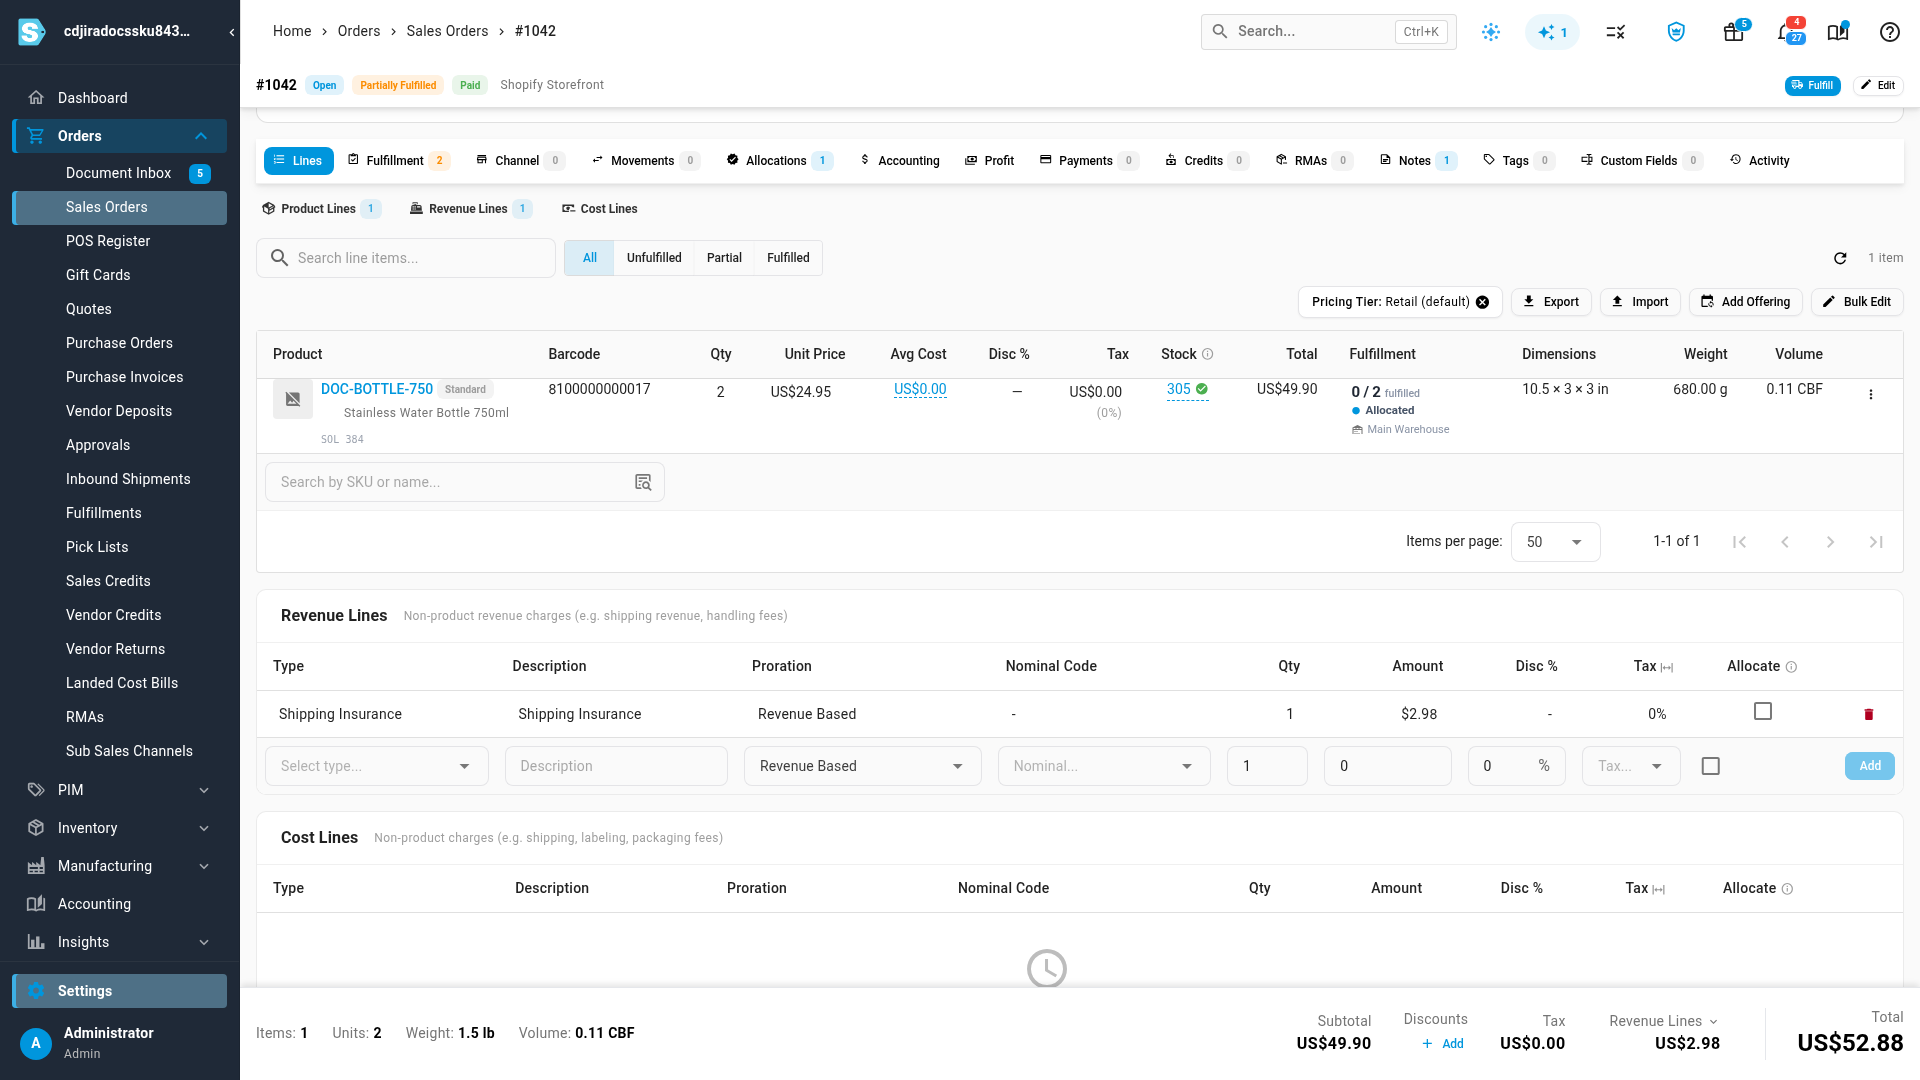
Task: Check Allocate for Shipping Insurance row
Action: (x=1763, y=711)
